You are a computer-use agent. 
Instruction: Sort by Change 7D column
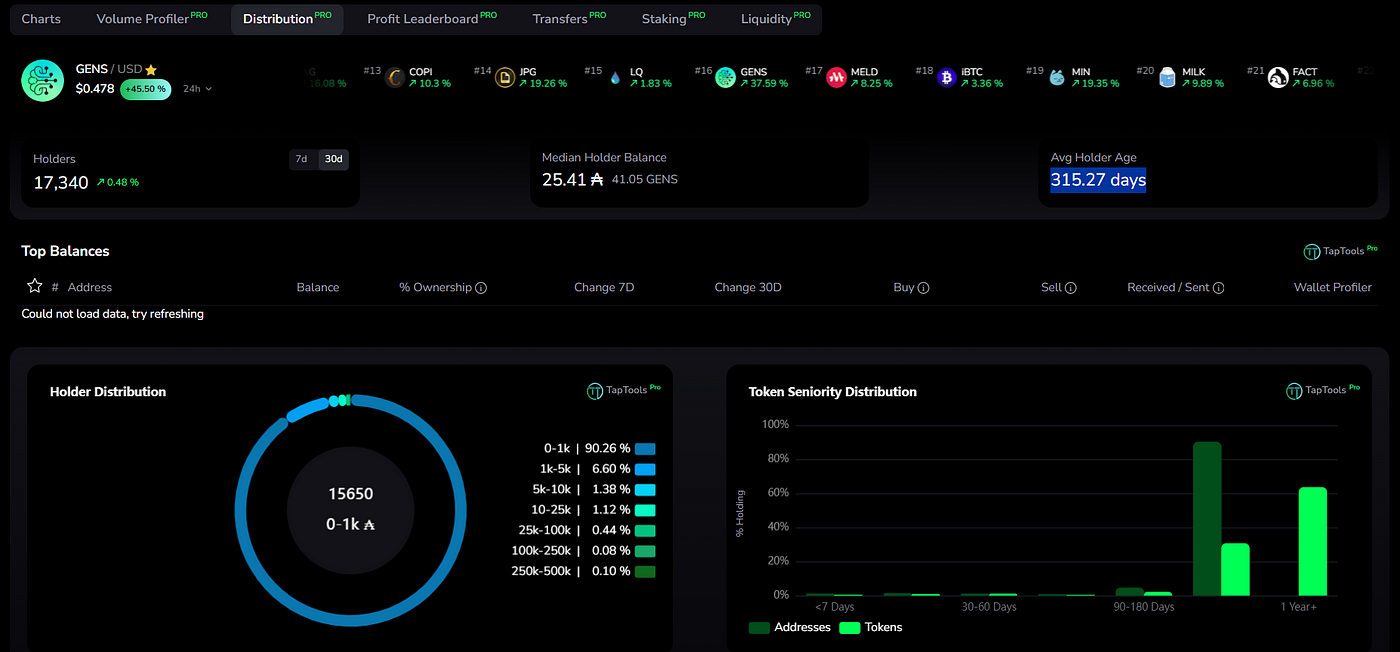pos(604,287)
